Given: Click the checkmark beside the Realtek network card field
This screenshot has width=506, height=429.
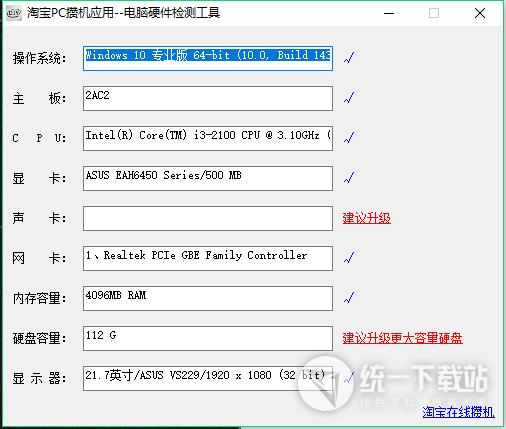Looking at the screenshot, I should pyautogui.click(x=349, y=257).
